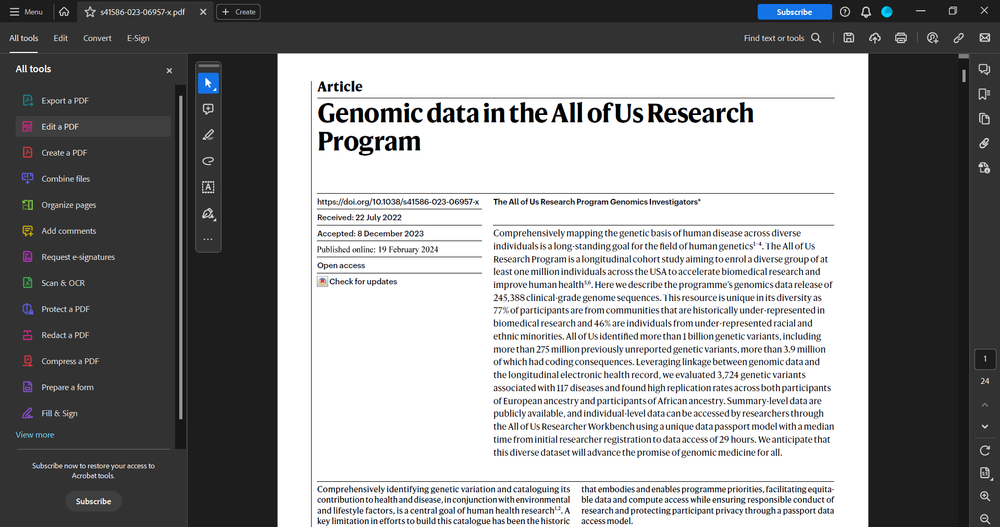Image resolution: width=1000 pixels, height=527 pixels.
Task: Close the All tools panel
Action: coord(169,70)
